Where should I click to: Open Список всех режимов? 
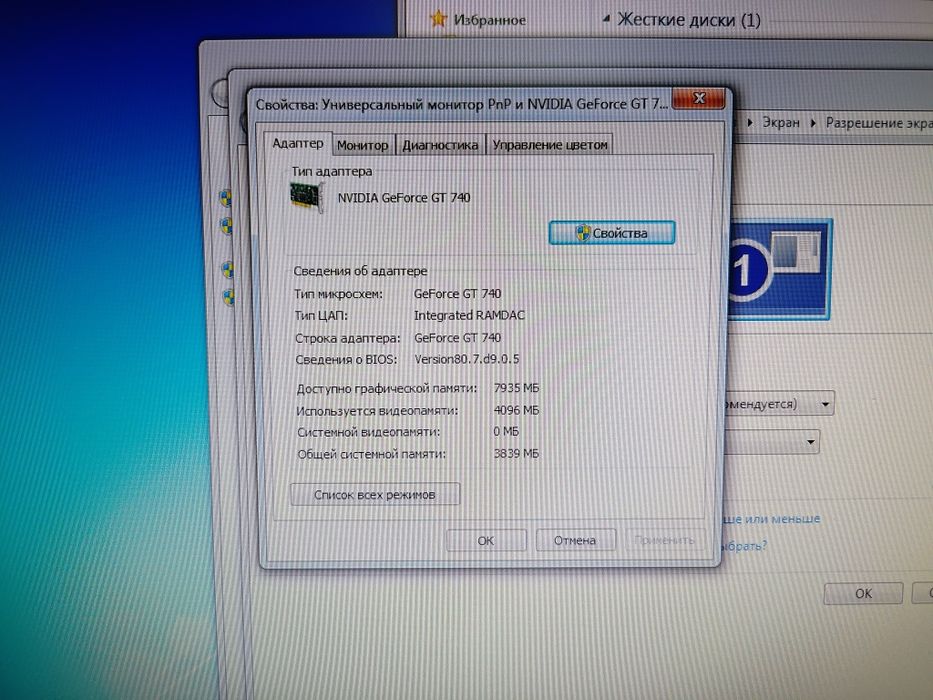pos(375,495)
